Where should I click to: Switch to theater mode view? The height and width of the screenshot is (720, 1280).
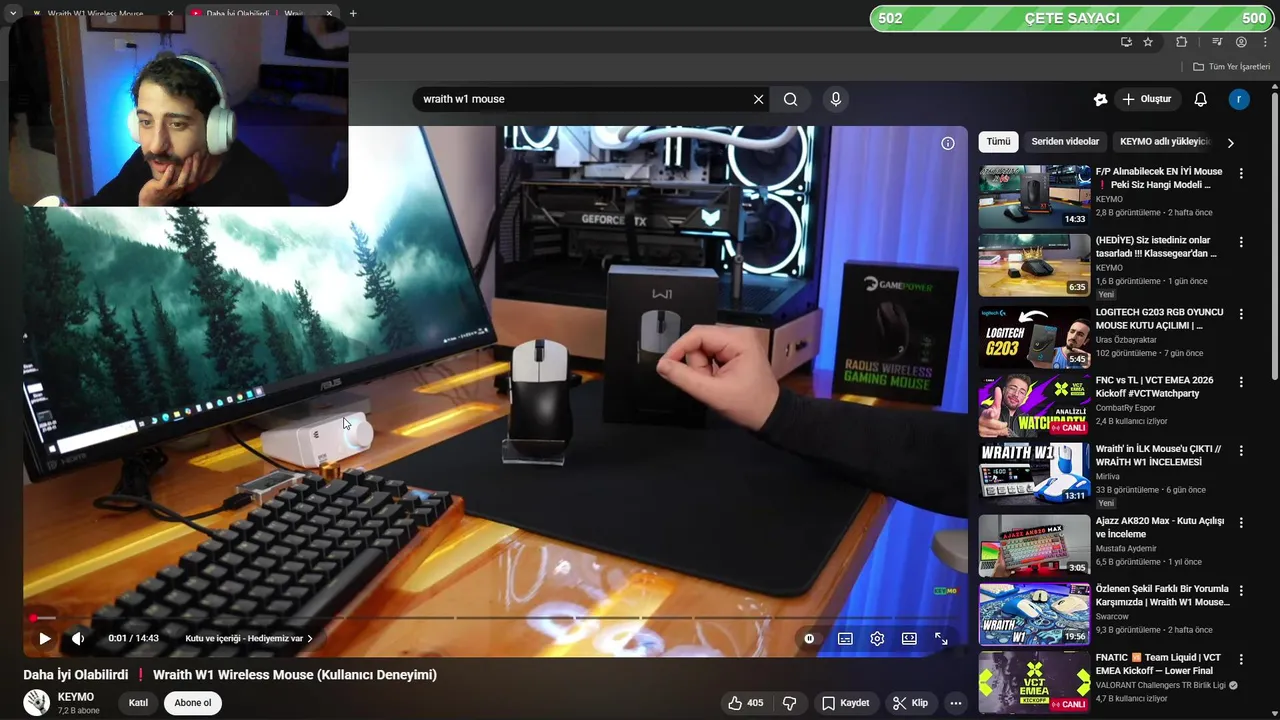click(x=909, y=638)
